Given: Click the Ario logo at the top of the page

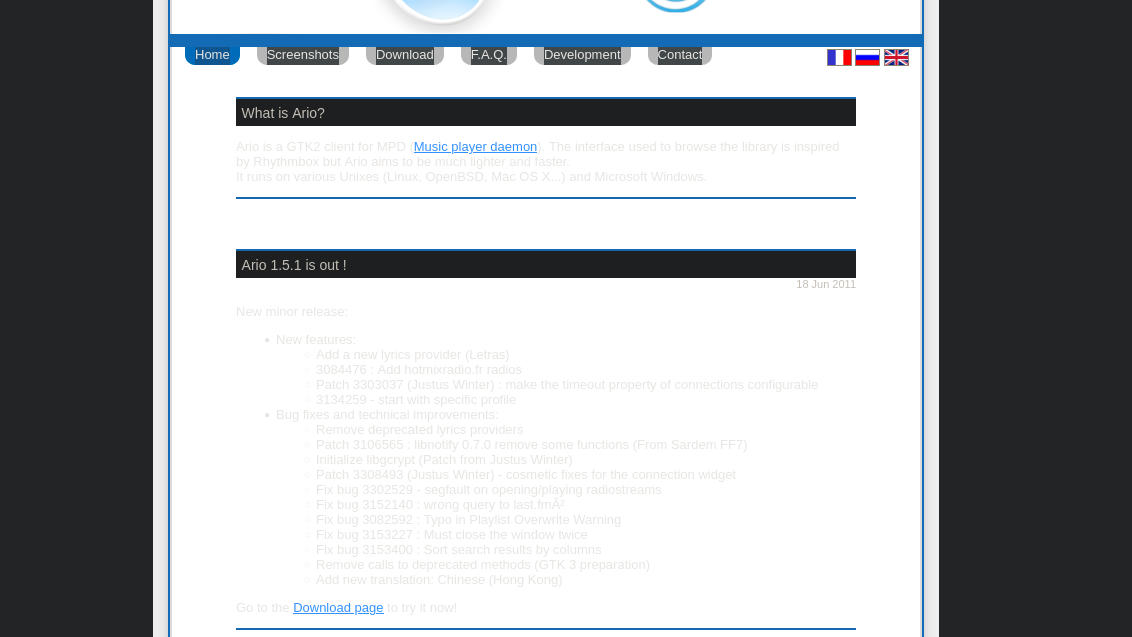Looking at the screenshot, I should (440, 8).
